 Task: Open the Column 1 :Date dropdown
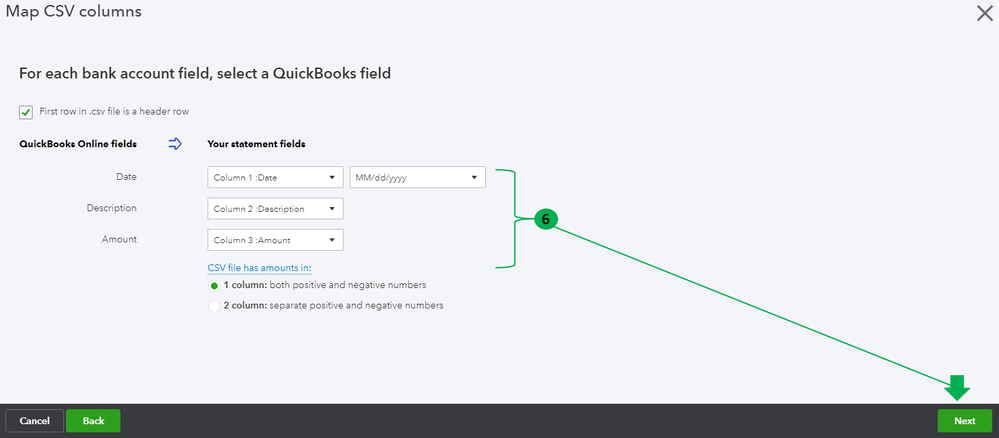(275, 177)
